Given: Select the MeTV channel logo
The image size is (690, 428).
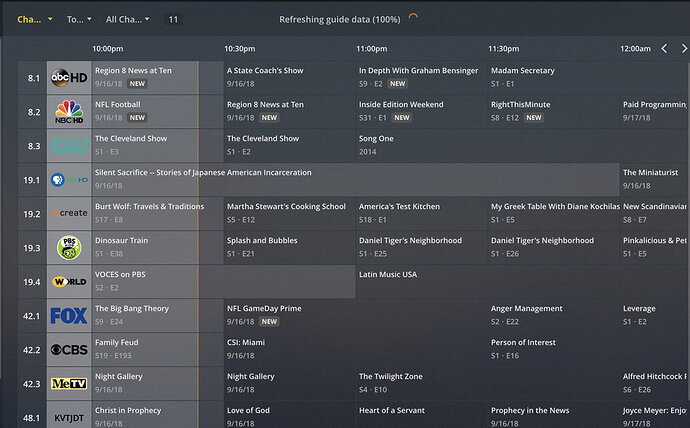Looking at the screenshot, I should pyautogui.click(x=69, y=384).
